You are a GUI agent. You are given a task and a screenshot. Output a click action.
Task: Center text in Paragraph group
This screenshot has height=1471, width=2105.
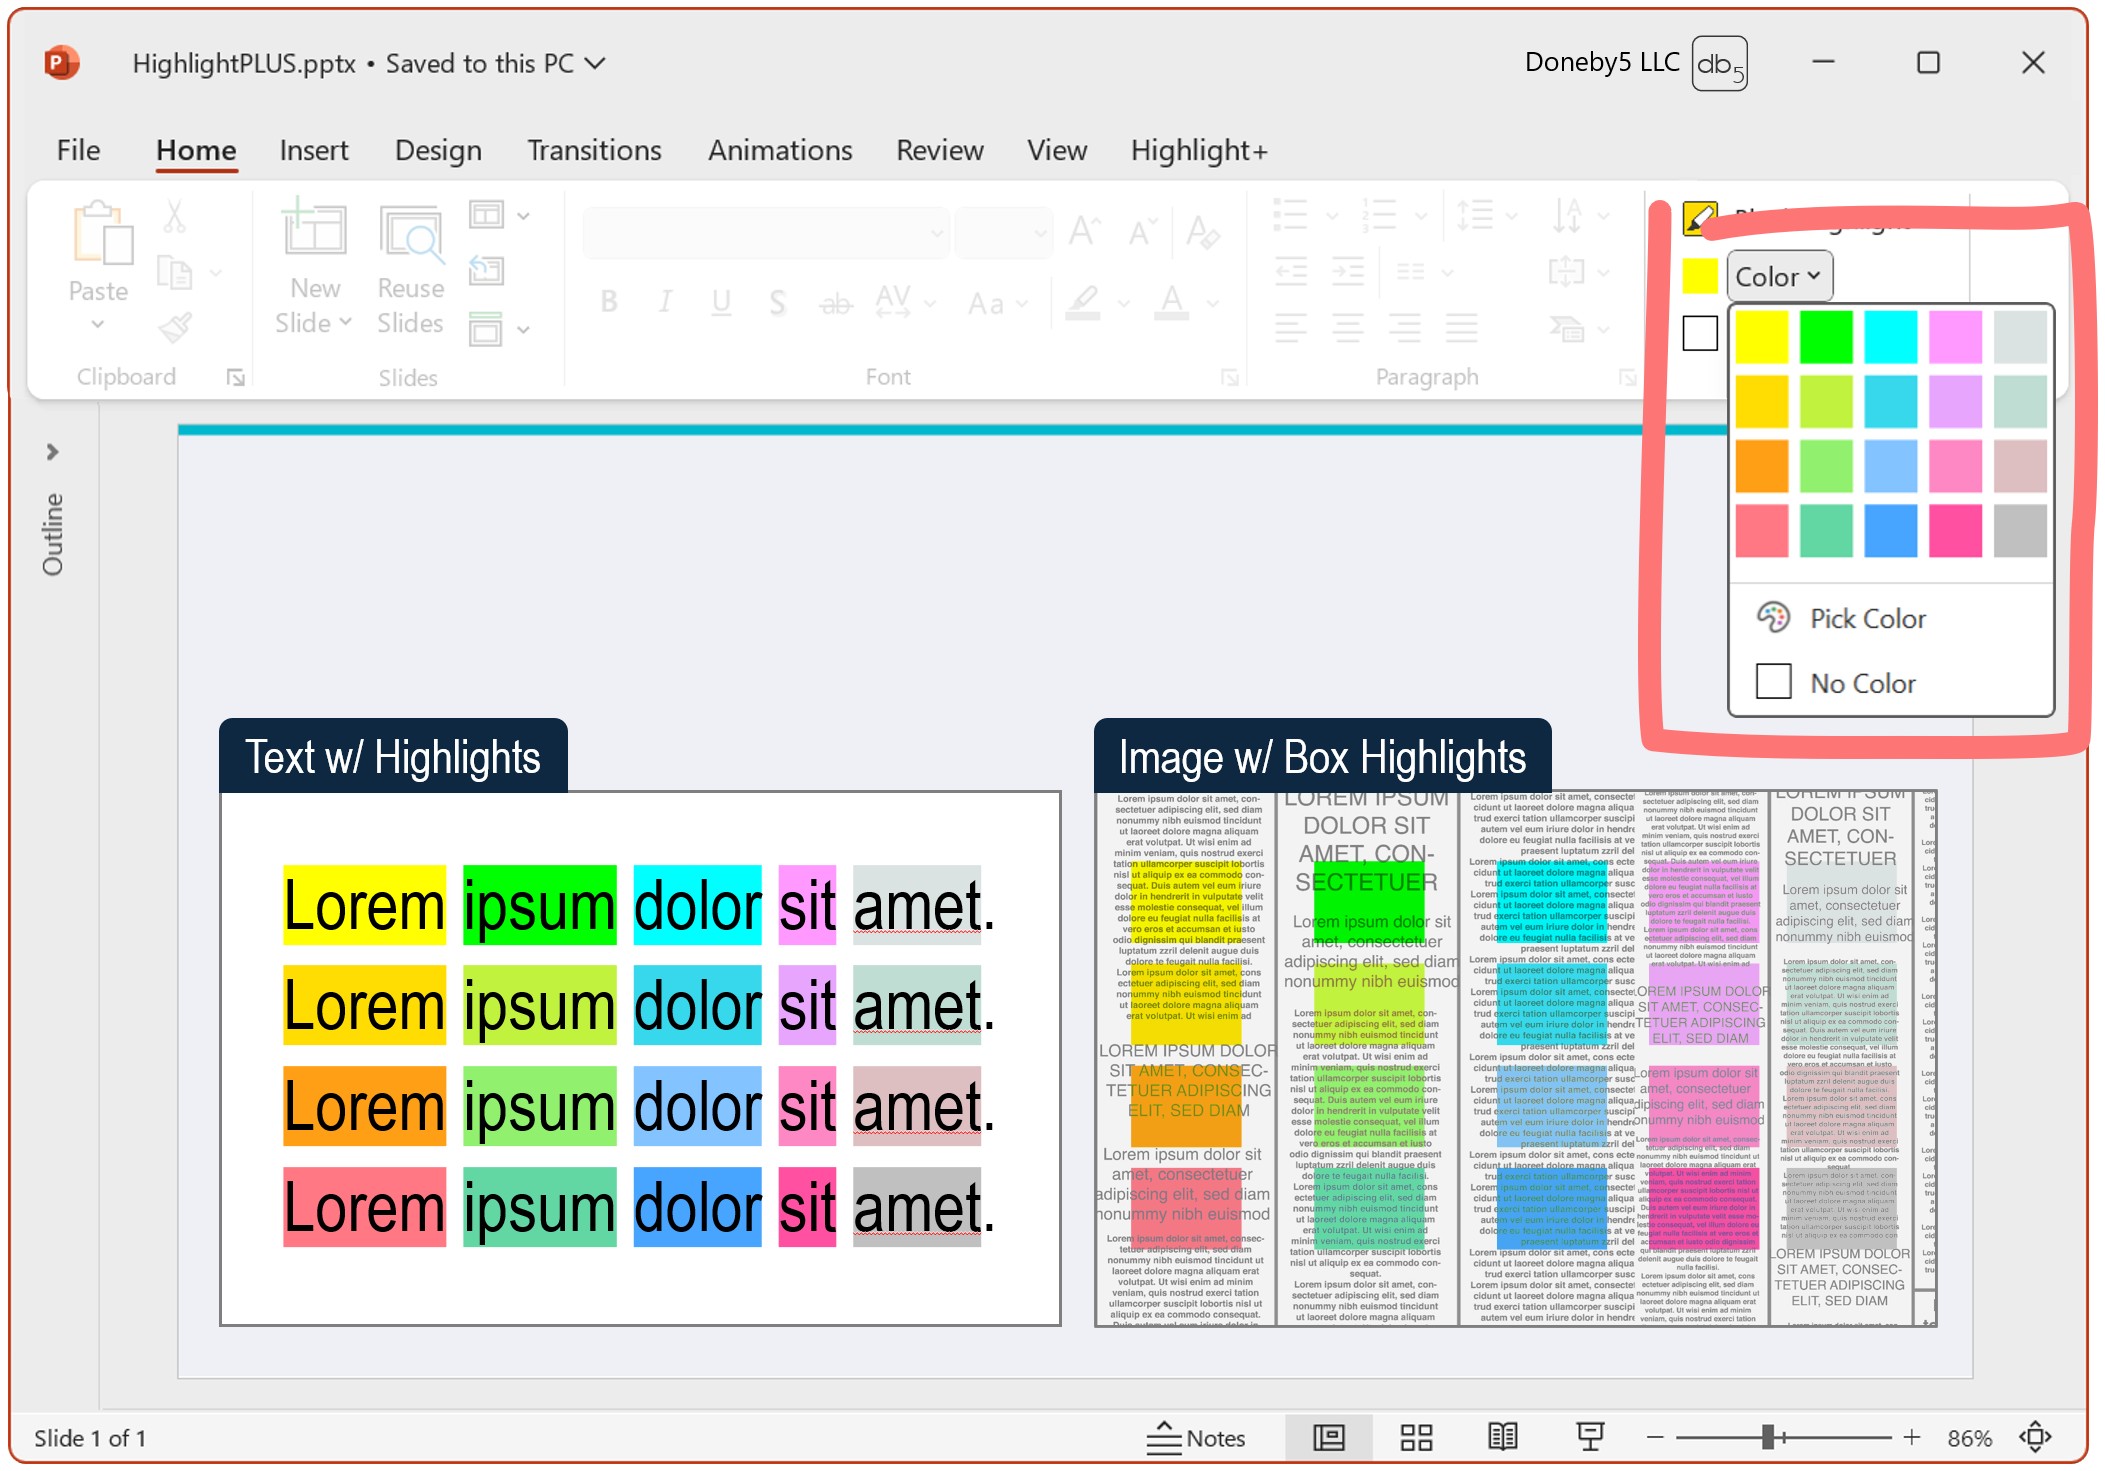pos(1348,327)
